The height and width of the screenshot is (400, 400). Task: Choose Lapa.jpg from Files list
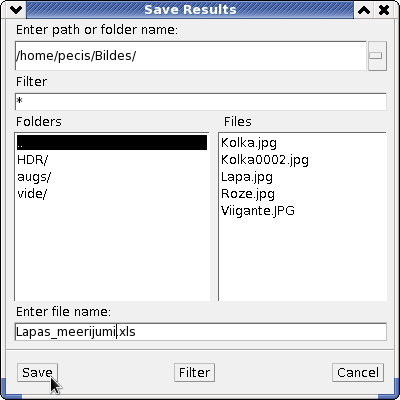247,177
